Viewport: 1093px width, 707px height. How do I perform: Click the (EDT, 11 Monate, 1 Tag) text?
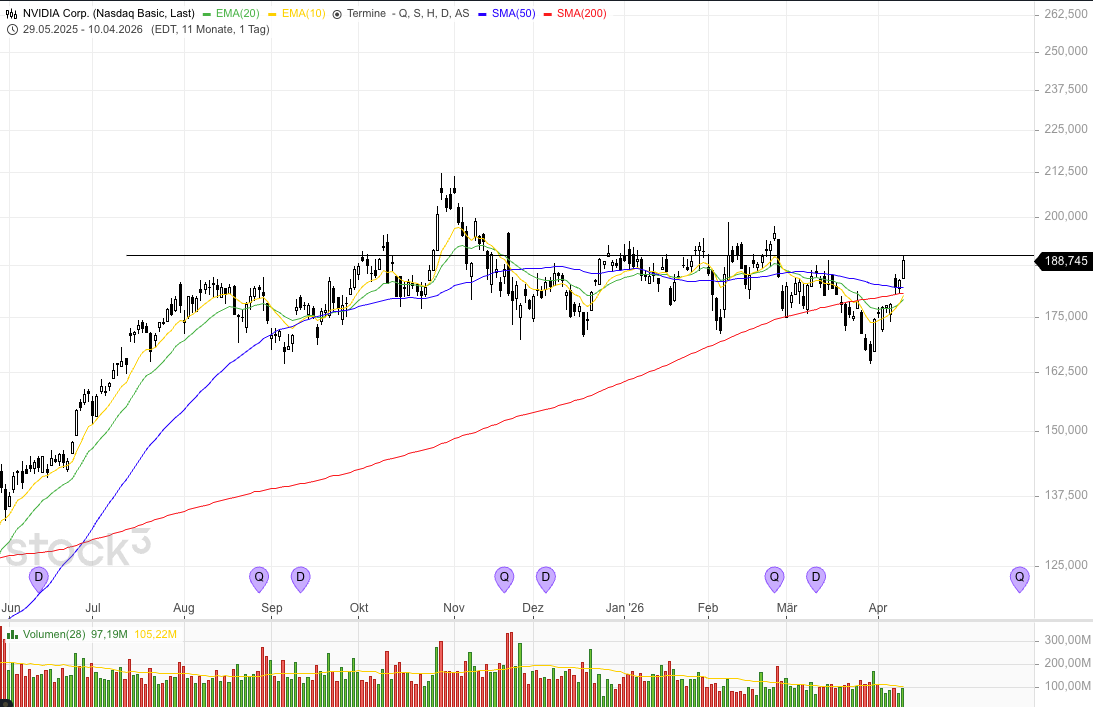click(x=210, y=29)
